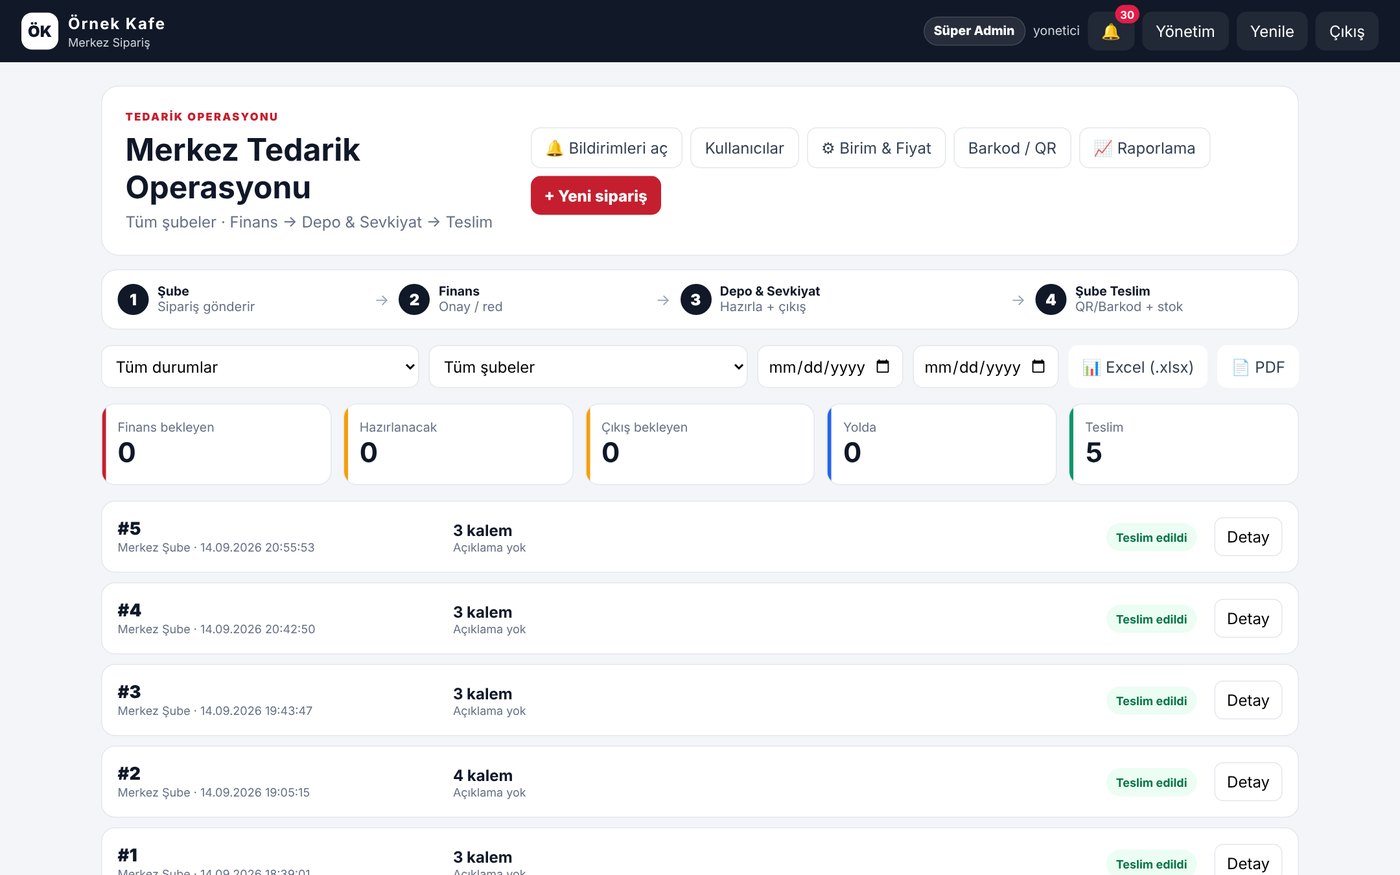Turn on notifications with Bildirimleri aç
Screen dimensions: 1400x875
point(606,148)
